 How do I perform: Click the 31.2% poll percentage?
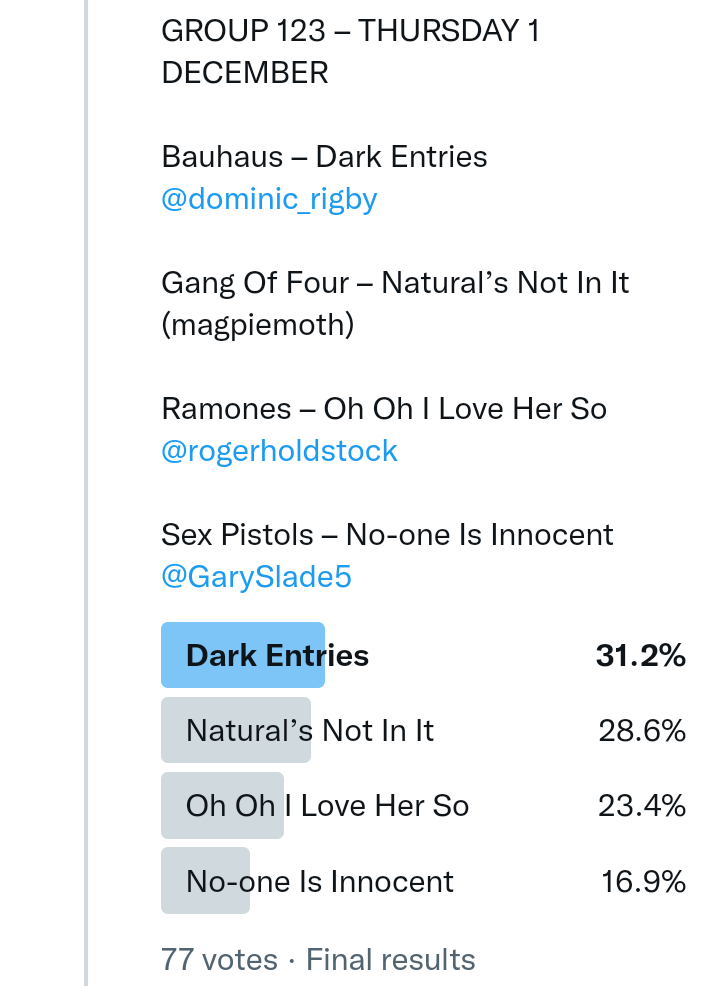click(x=640, y=656)
